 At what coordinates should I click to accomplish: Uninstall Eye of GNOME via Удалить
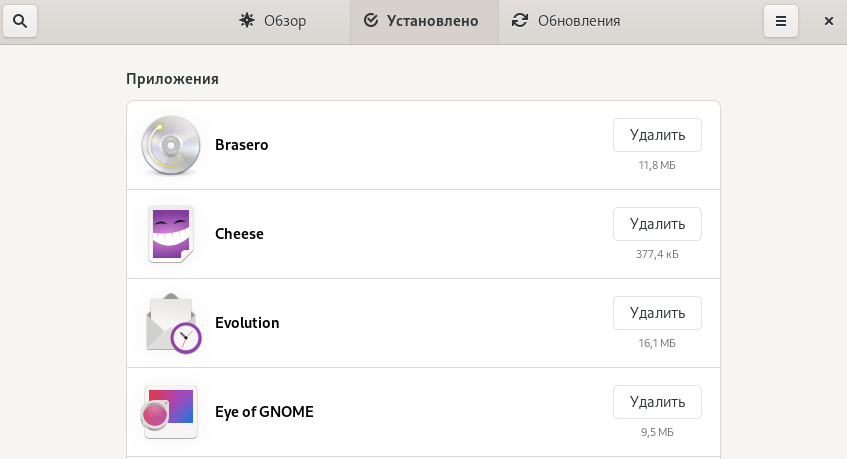[x=657, y=402]
